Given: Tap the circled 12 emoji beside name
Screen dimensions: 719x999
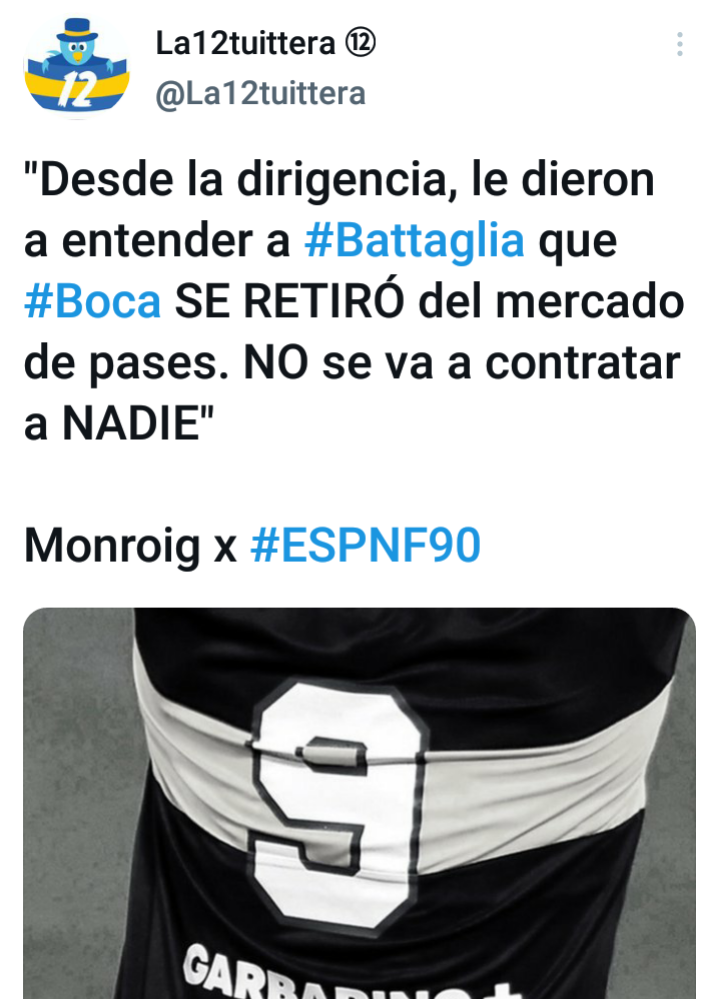Looking at the screenshot, I should (x=360, y=43).
